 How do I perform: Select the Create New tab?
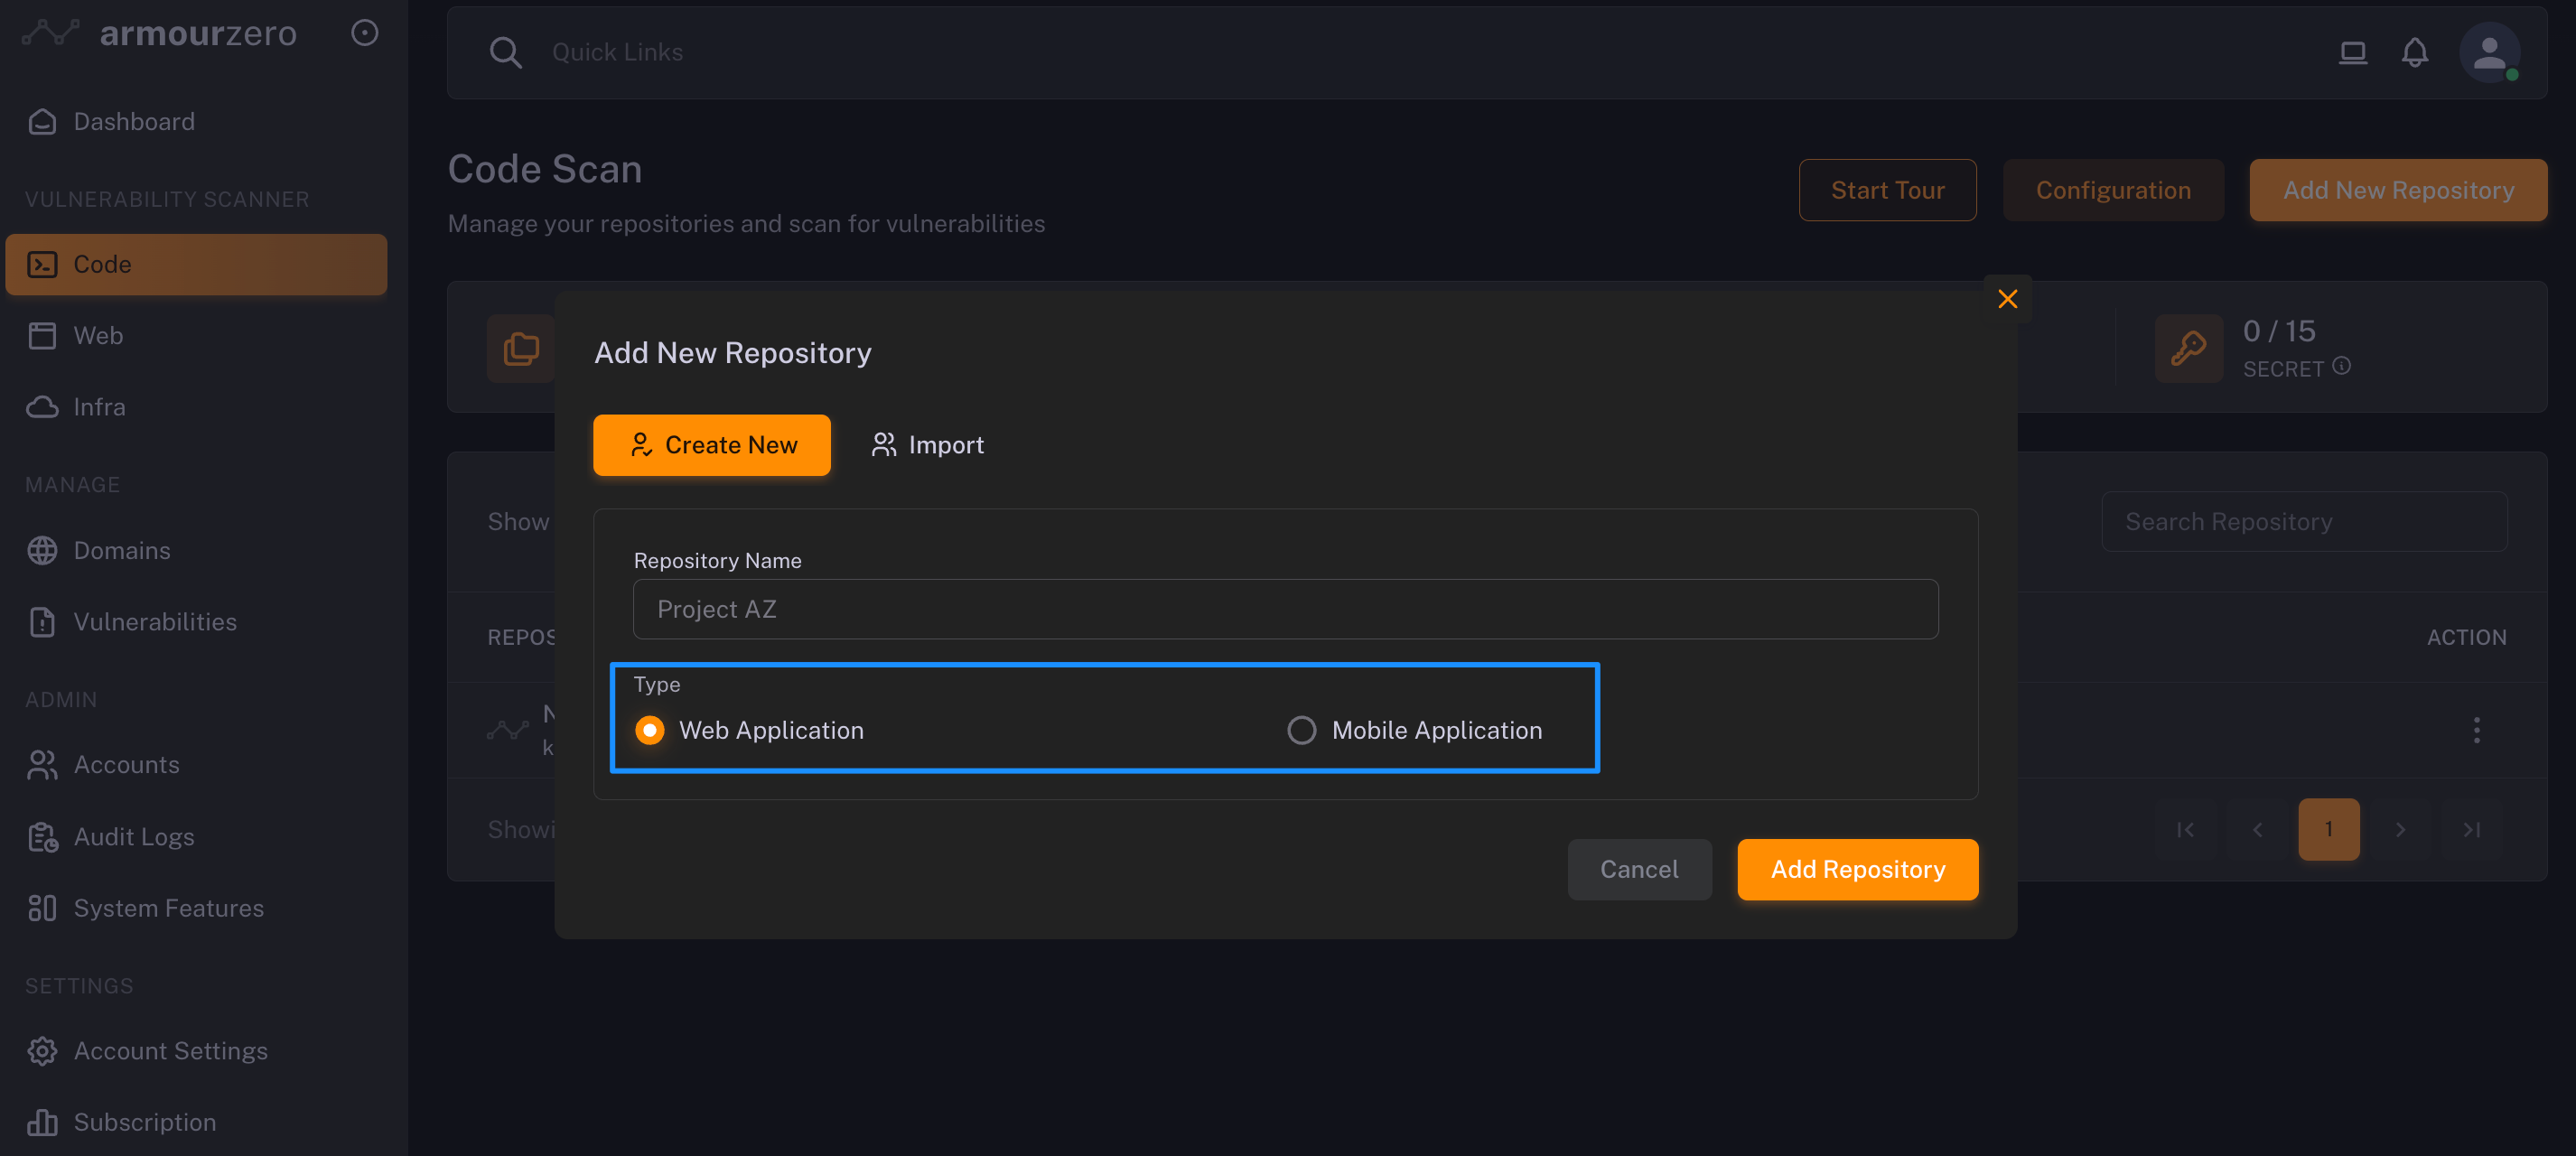(712, 445)
